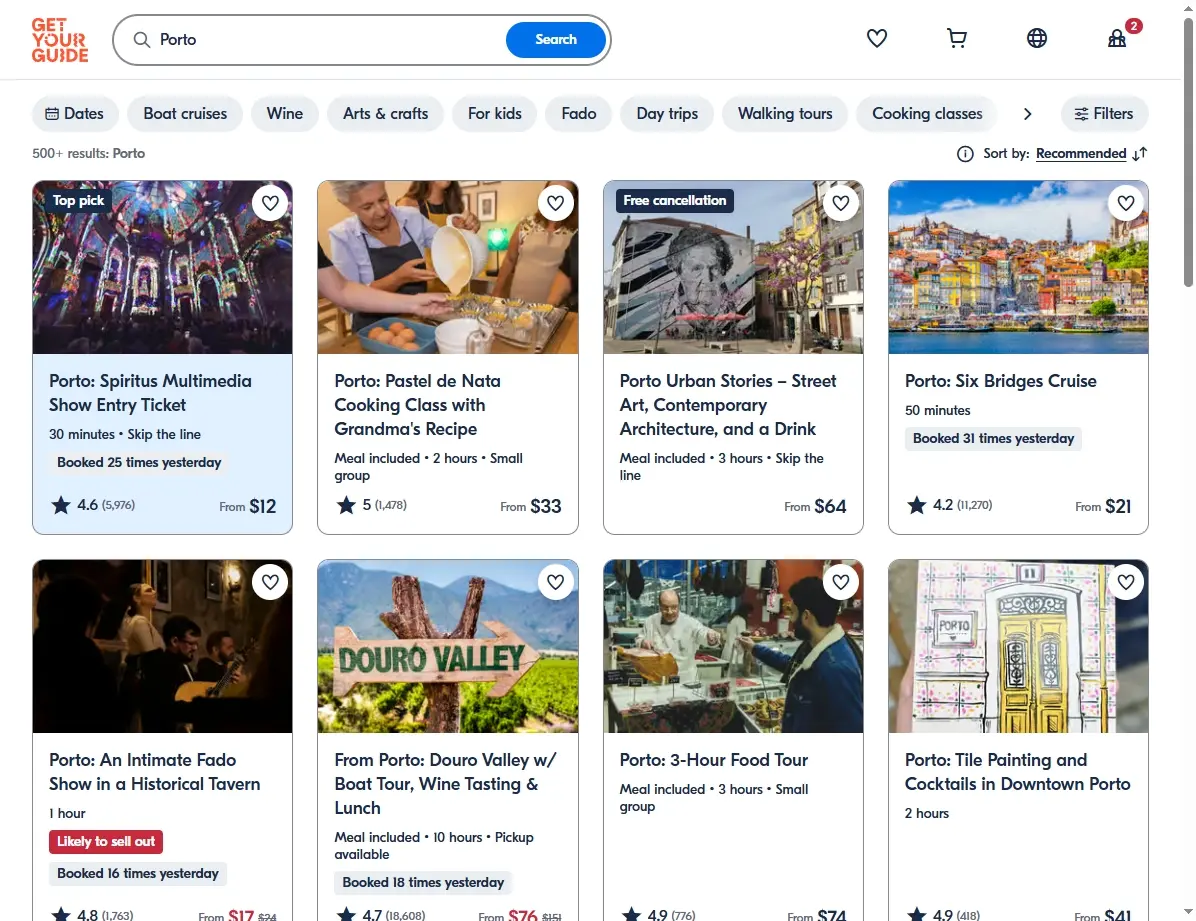Select the Arts & crafts category chip

[x=385, y=114]
